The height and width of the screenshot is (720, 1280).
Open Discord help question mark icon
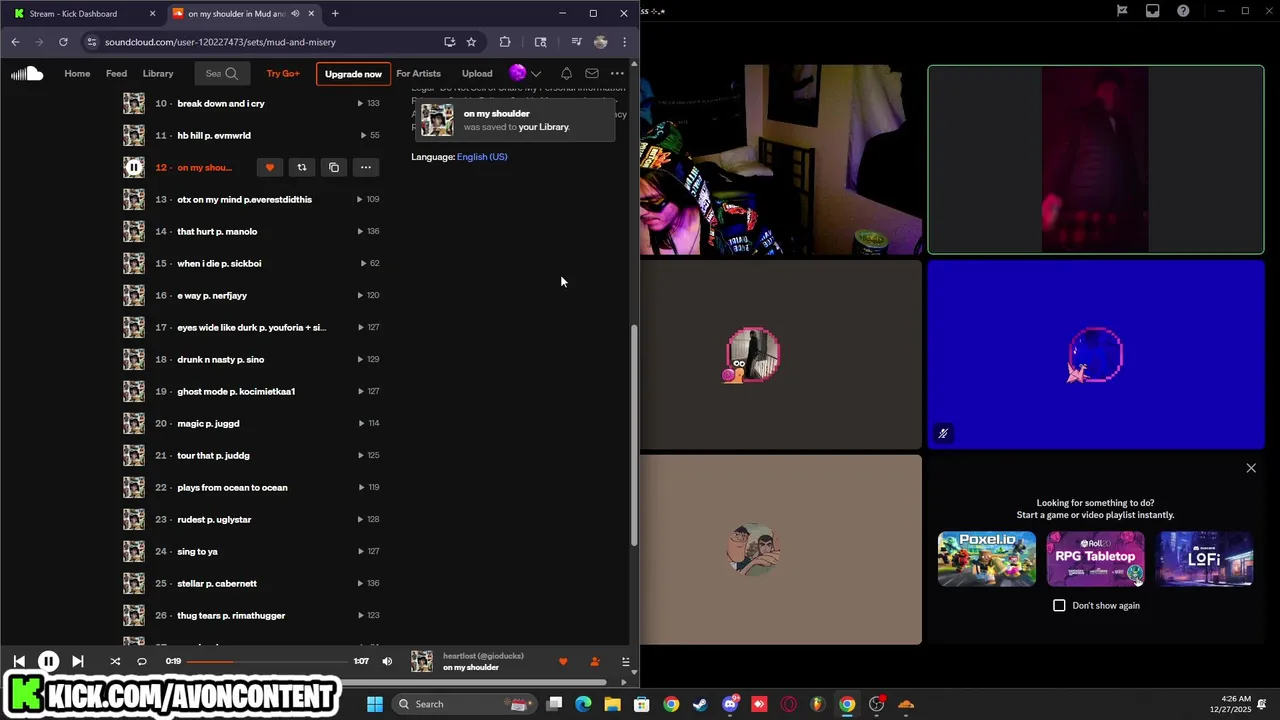tap(1183, 11)
